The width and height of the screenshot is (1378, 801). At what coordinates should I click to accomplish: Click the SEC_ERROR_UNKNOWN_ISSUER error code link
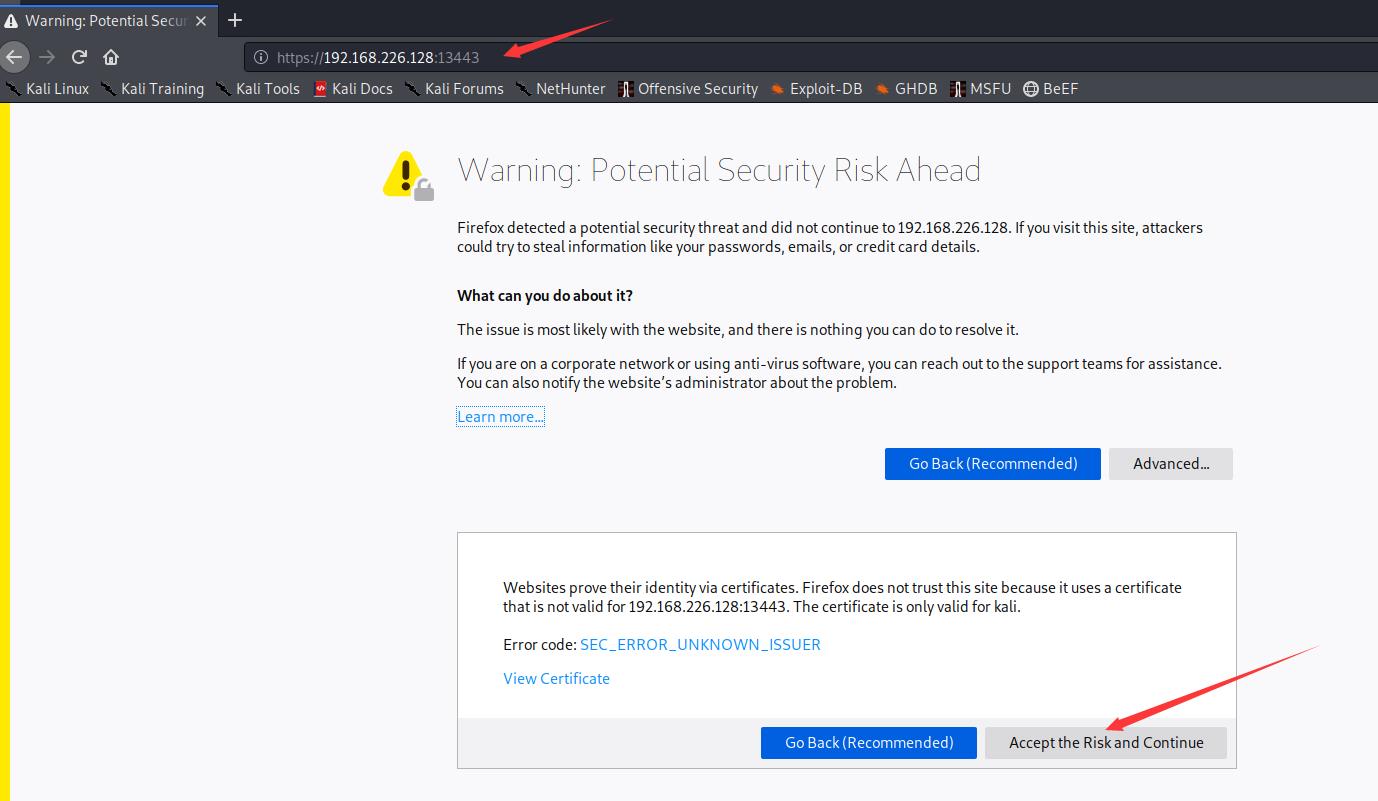tap(700, 645)
